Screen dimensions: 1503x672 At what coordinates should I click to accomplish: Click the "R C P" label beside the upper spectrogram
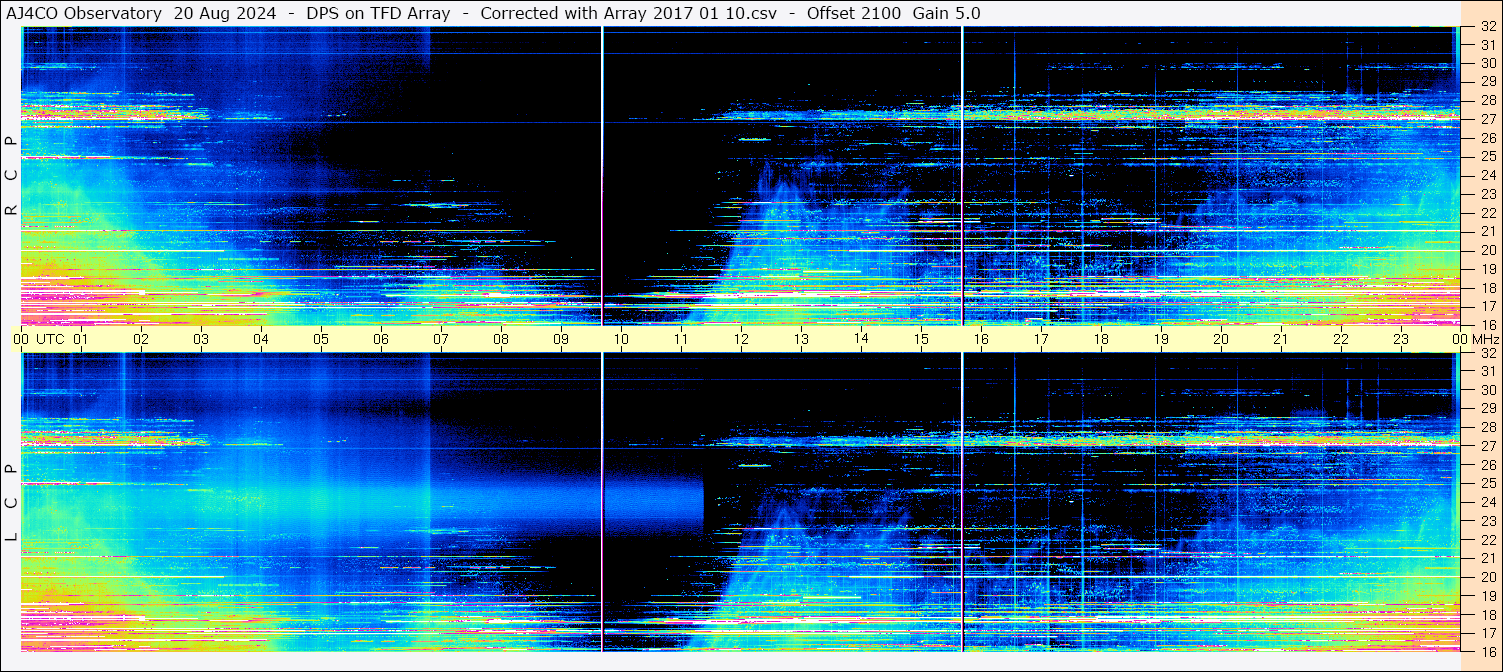(x=11, y=176)
